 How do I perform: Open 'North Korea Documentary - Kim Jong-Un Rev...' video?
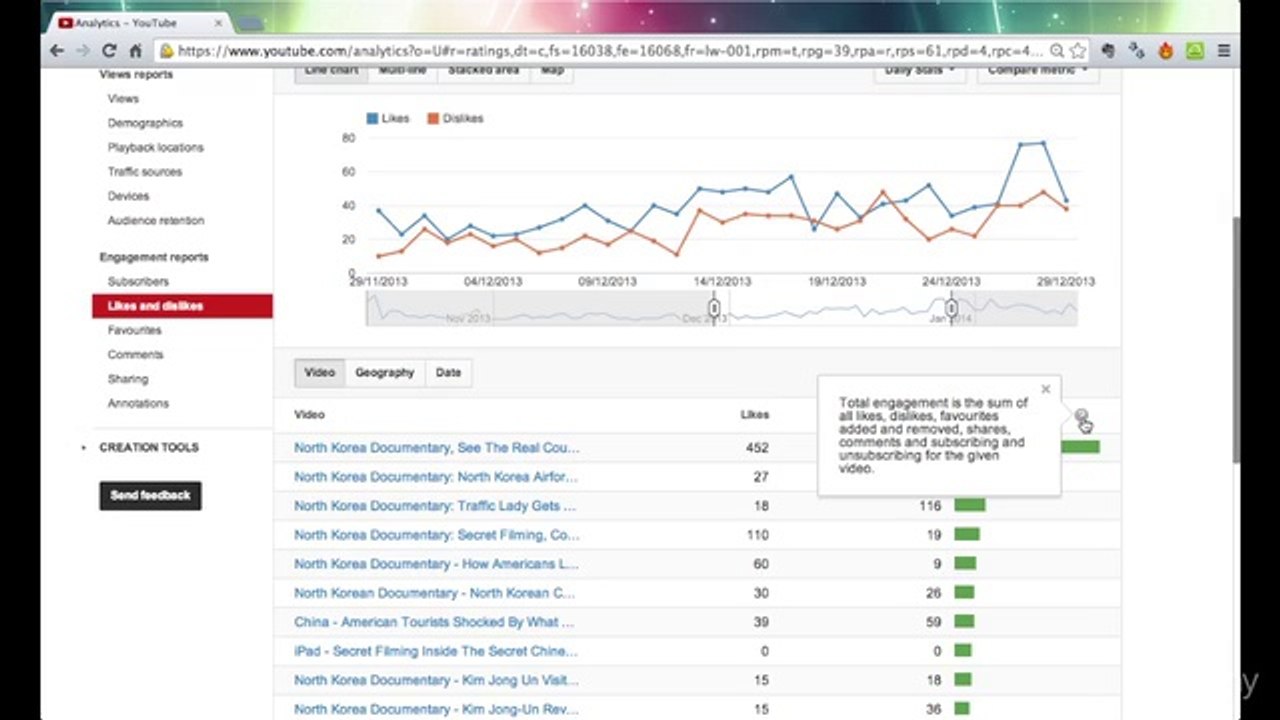tap(436, 709)
